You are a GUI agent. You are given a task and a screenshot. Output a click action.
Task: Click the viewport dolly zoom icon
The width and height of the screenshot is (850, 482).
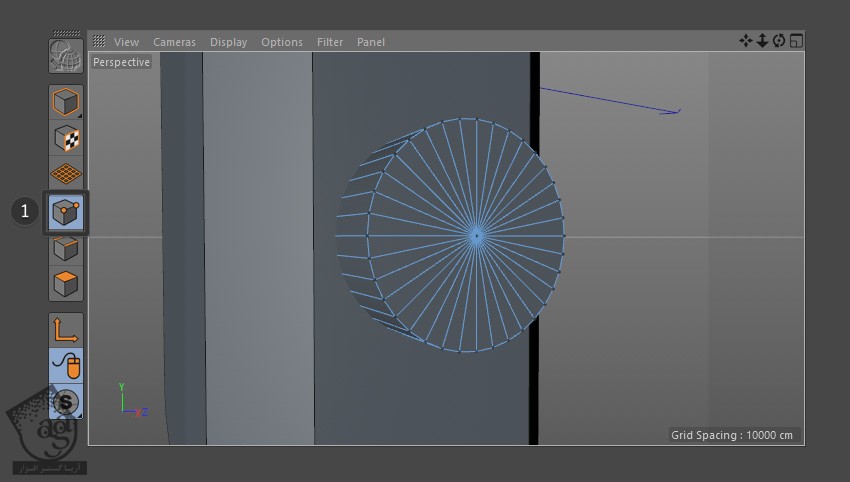click(762, 41)
